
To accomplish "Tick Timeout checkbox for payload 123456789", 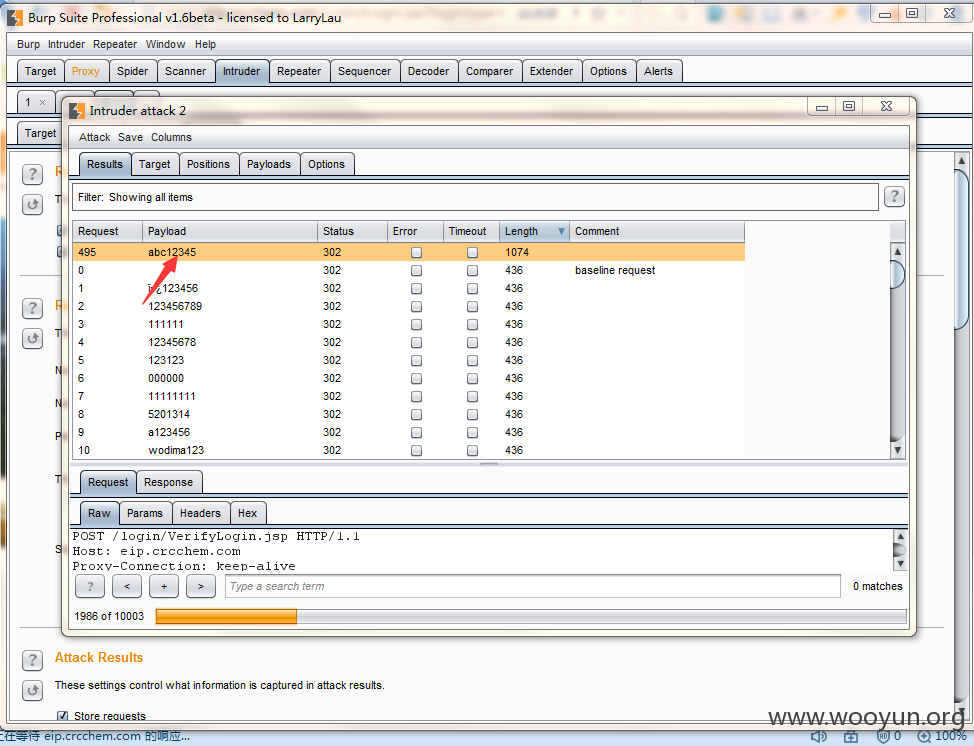I will [x=472, y=306].
